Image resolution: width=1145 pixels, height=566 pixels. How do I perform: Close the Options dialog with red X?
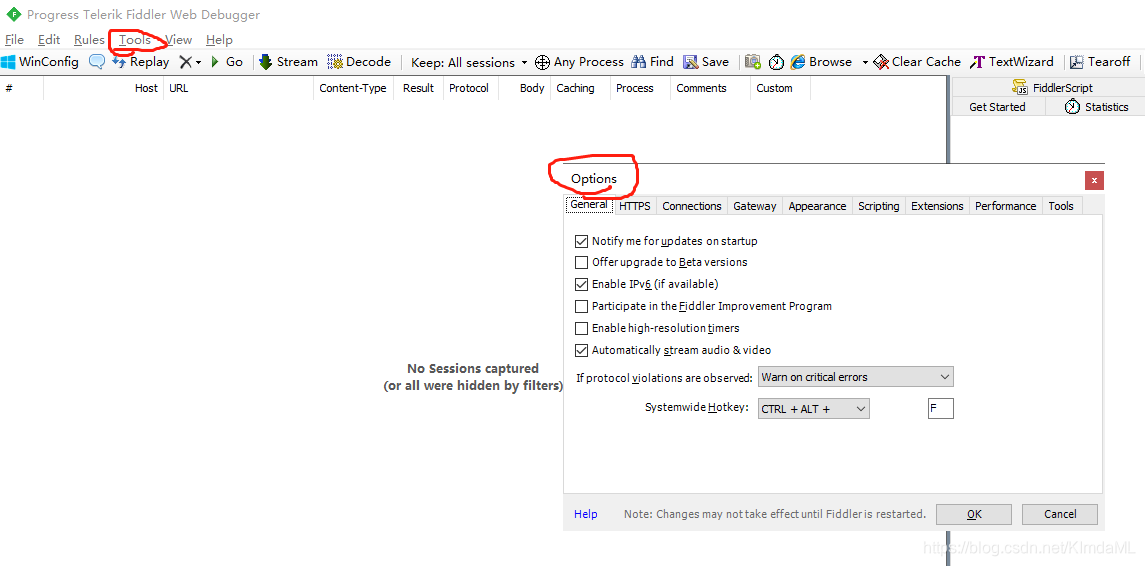1094,180
